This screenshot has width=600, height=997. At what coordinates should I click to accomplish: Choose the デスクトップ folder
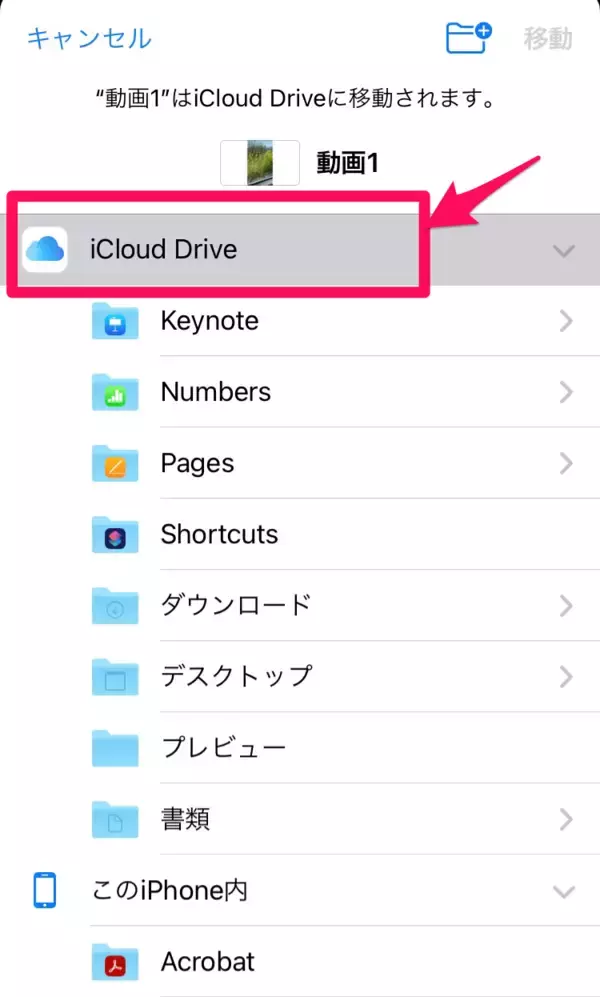pos(236,677)
